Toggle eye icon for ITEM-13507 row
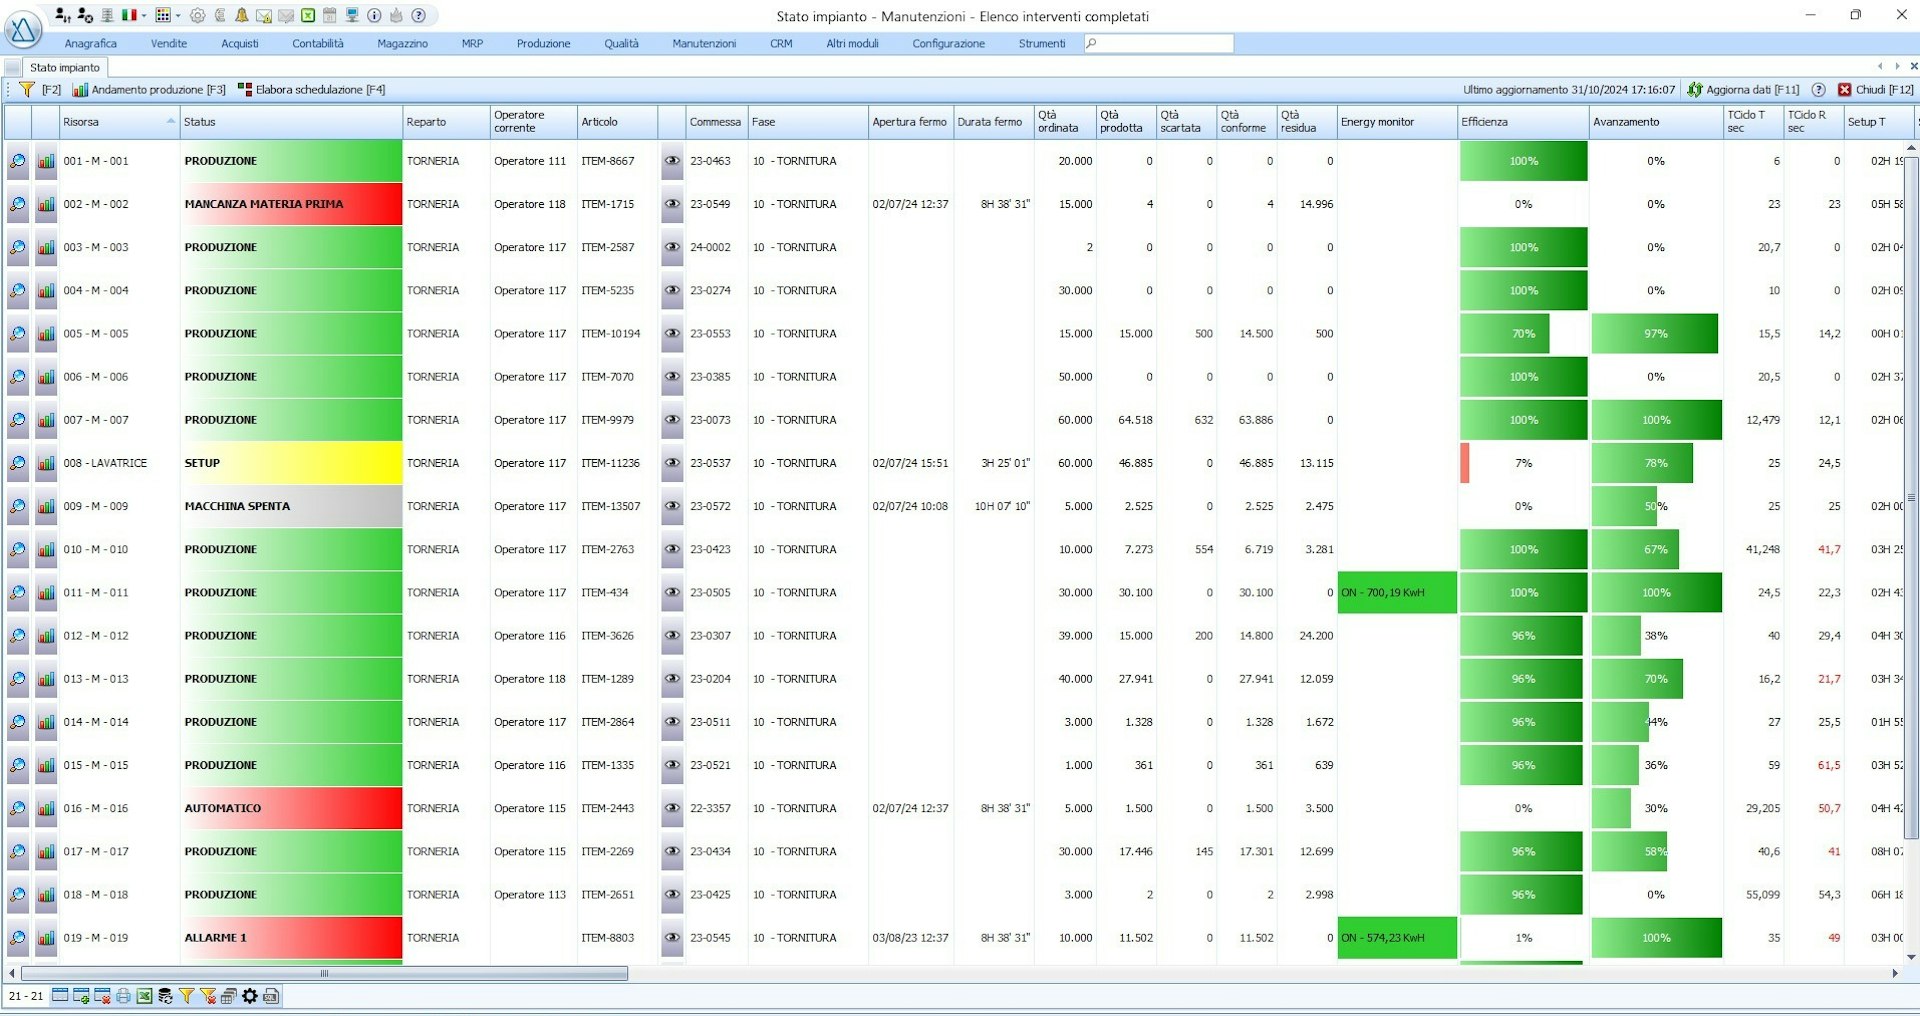This screenshot has height=1016, width=1920. point(672,506)
